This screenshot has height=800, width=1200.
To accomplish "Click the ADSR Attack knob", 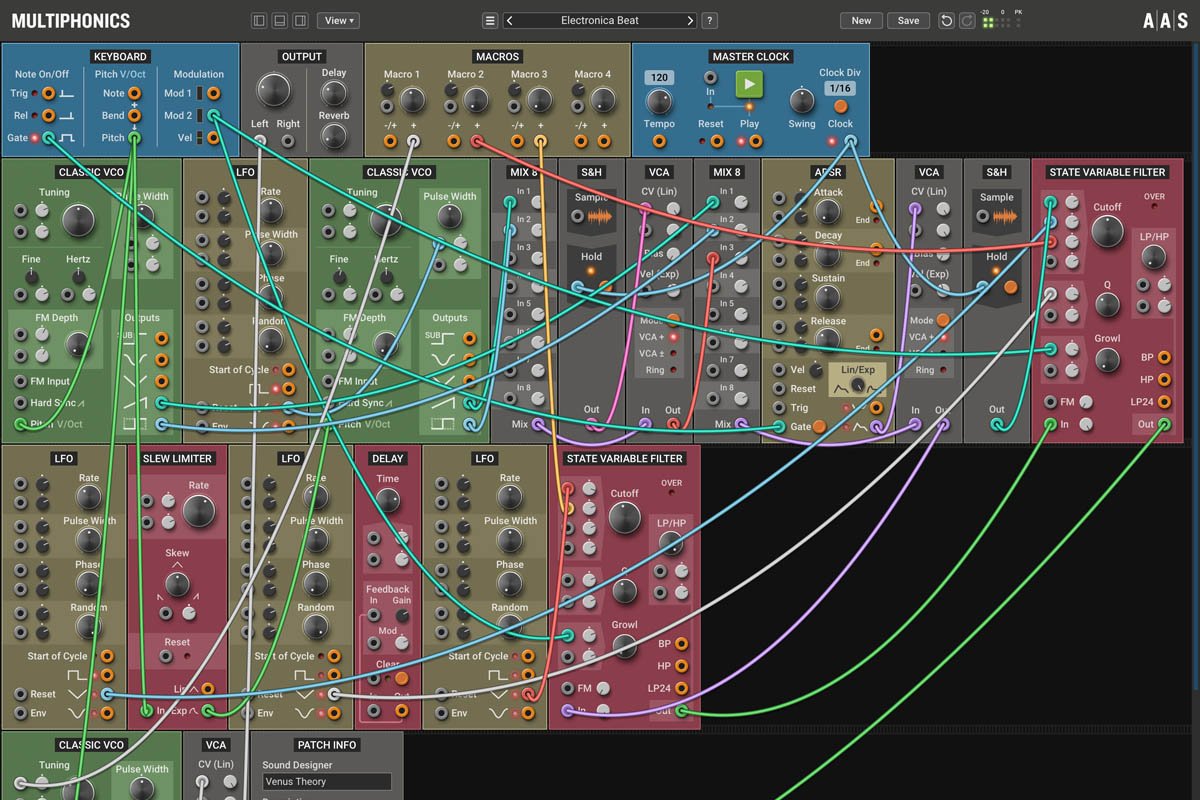I will pyautogui.click(x=827, y=211).
